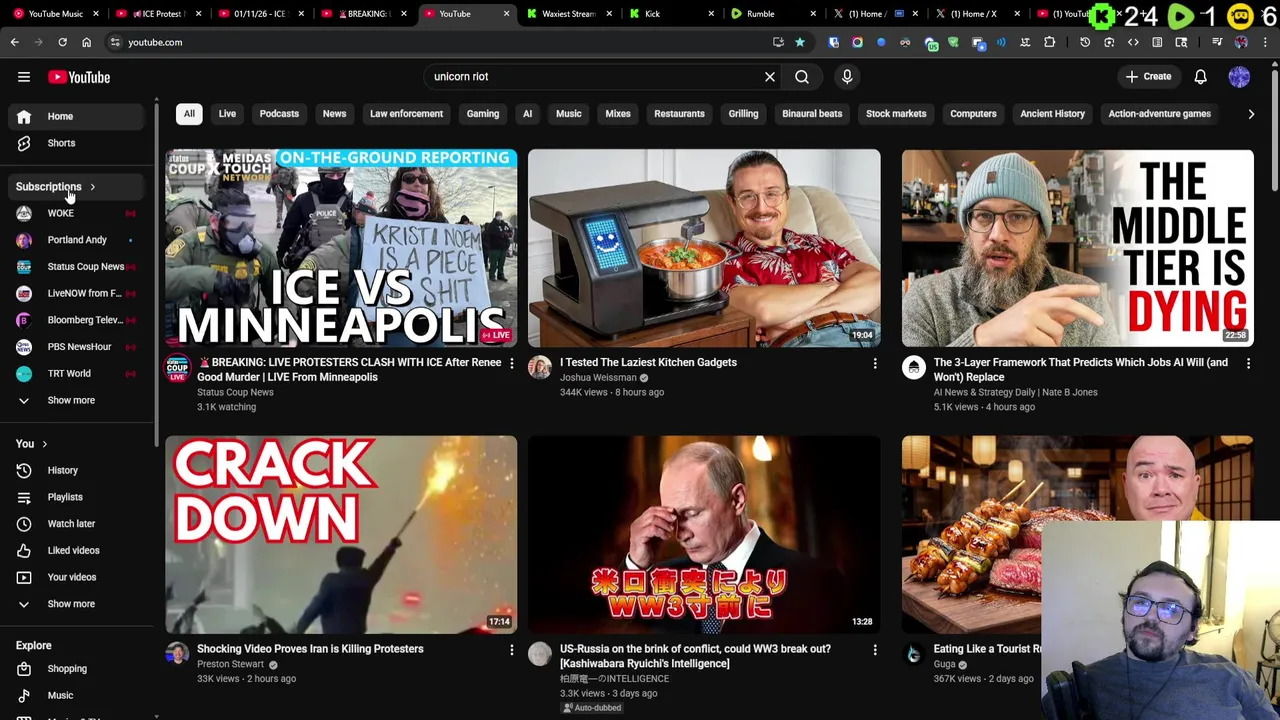Image resolution: width=1280 pixels, height=720 pixels.
Task: Select the Gaming filter chip
Action: (482, 114)
